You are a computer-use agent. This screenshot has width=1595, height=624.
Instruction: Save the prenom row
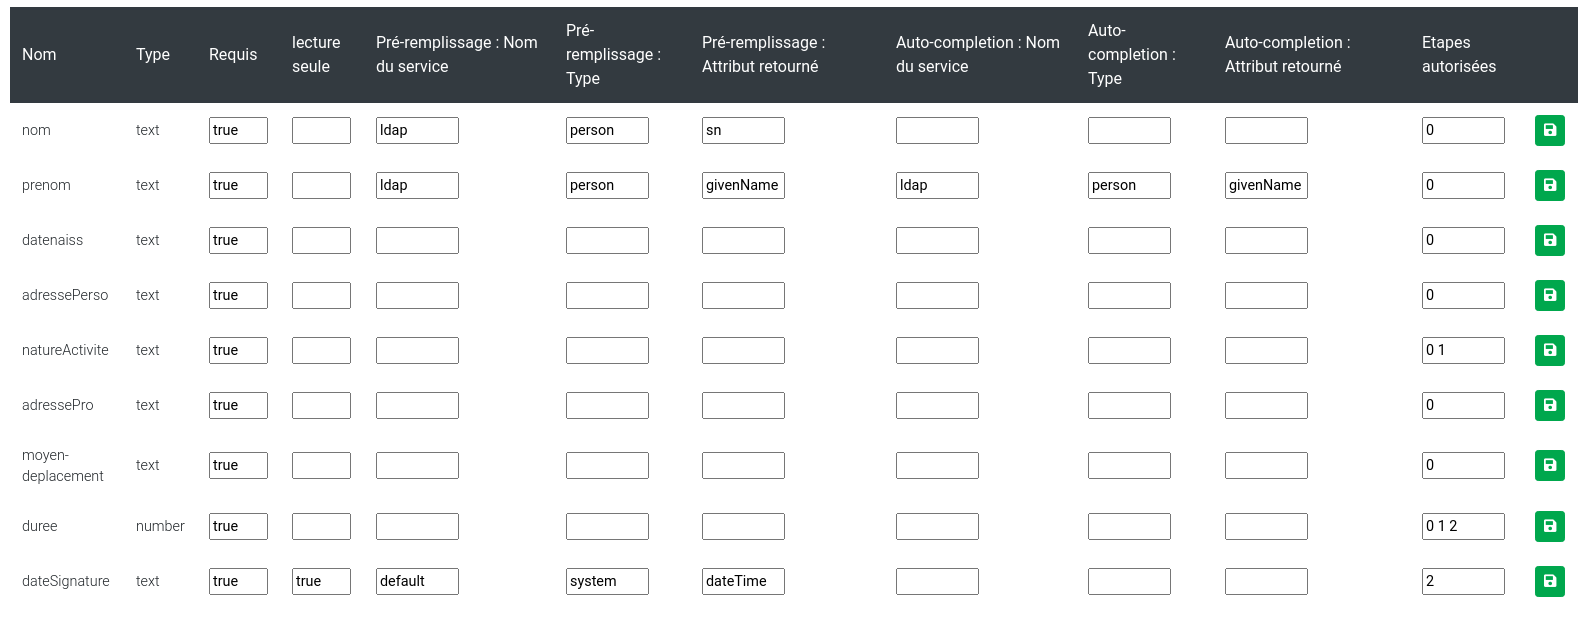coord(1549,185)
